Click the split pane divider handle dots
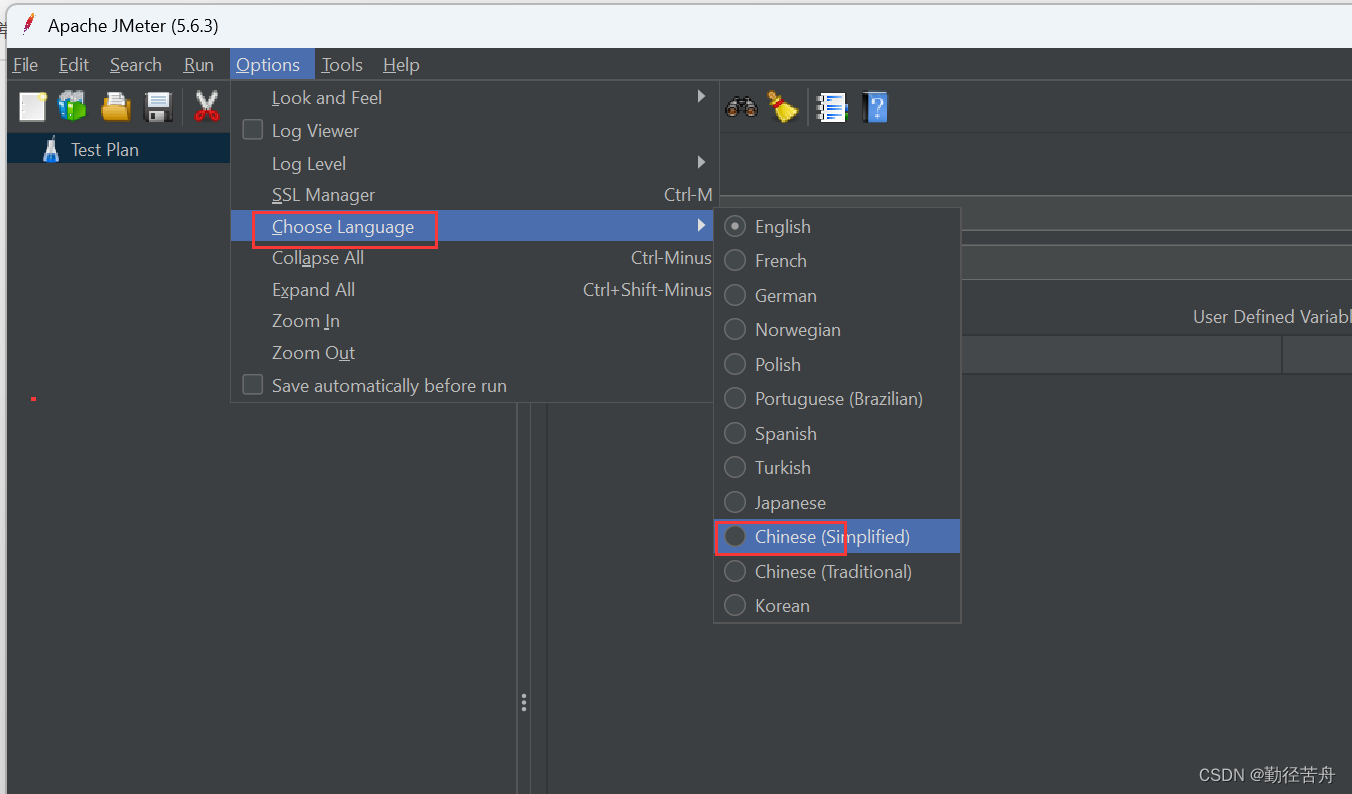1352x794 pixels. [523, 703]
